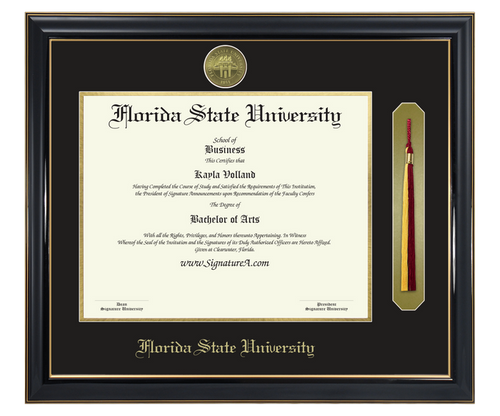The height and width of the screenshot is (416, 500).
Task: Click 'This Certifies that' line
Action: tap(225, 161)
